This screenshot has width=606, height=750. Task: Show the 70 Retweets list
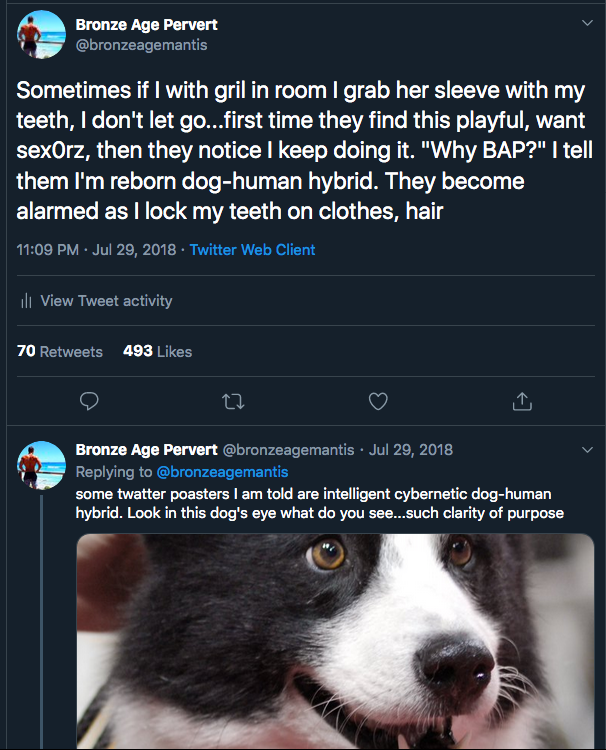click(x=60, y=351)
